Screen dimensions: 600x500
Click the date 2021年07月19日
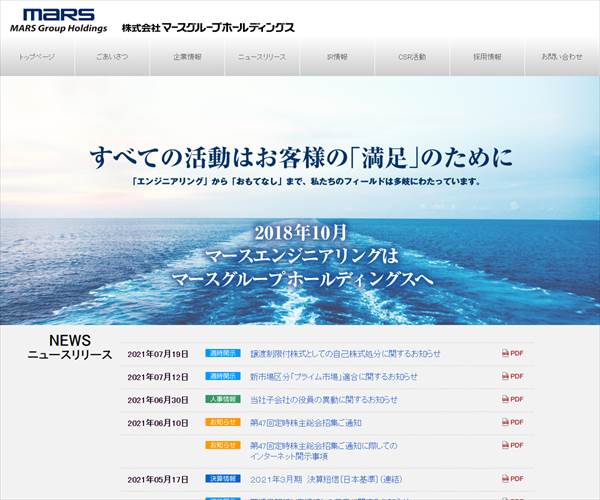[x=158, y=354]
